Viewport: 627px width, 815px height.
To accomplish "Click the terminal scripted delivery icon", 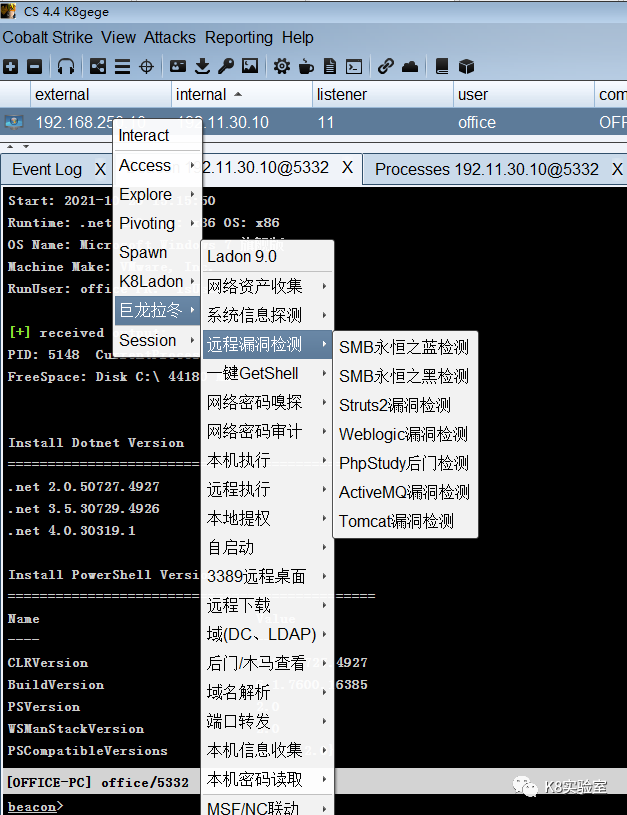I will point(354,67).
